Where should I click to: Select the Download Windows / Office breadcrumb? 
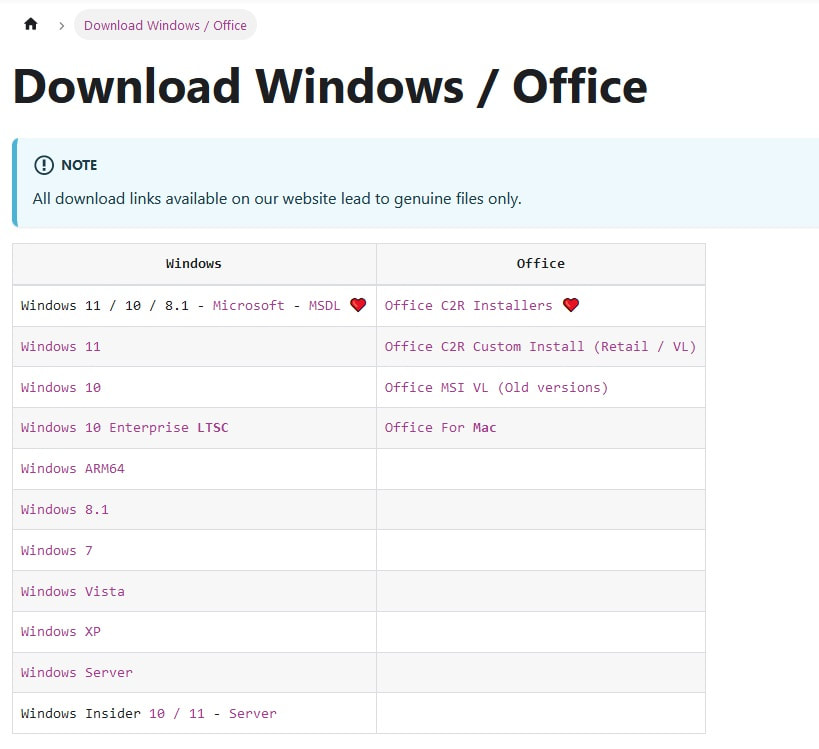(165, 25)
